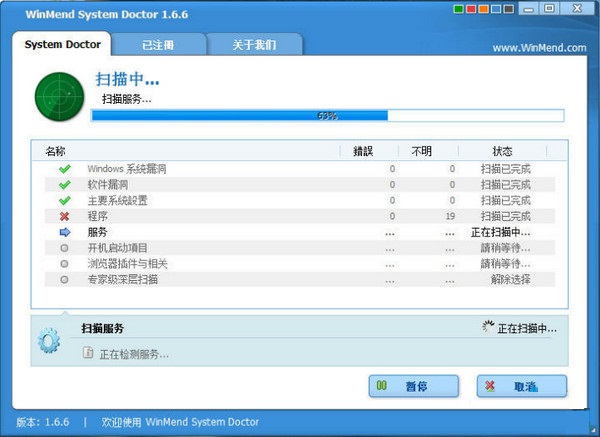Click the 不明 column header
600x437 pixels.
click(421, 151)
